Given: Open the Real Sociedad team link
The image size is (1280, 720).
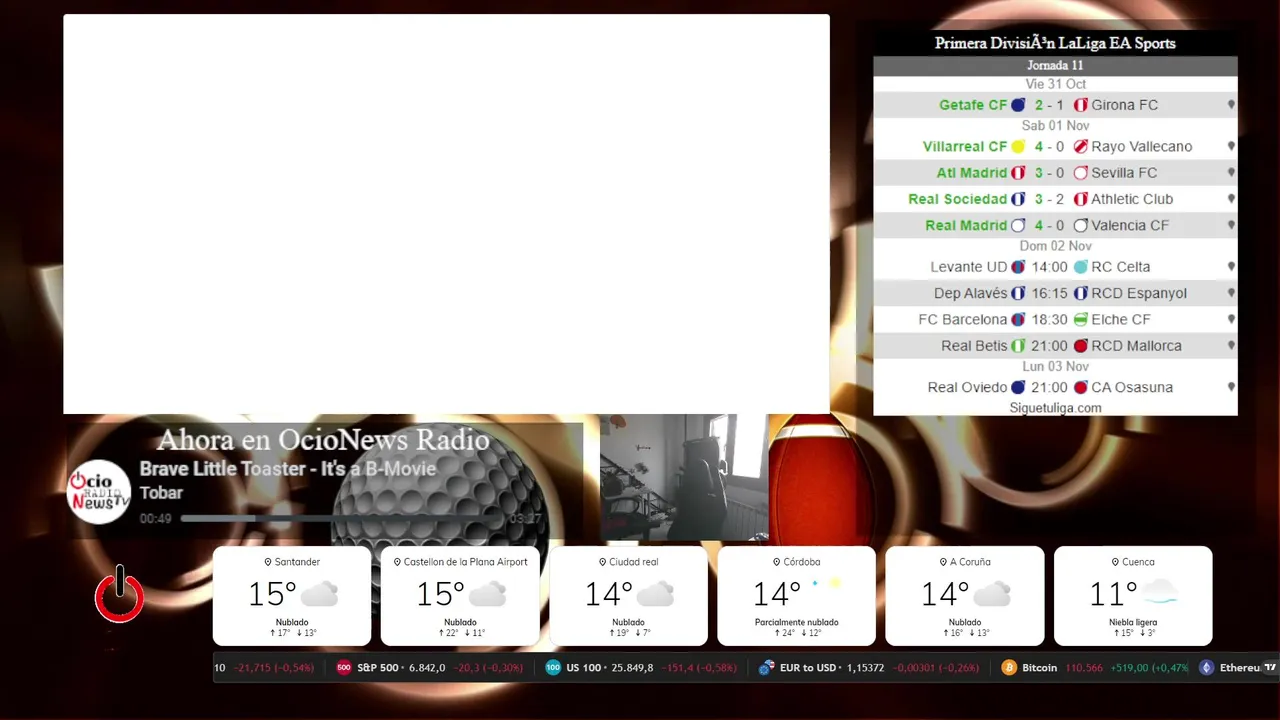Looking at the screenshot, I should click(957, 199).
